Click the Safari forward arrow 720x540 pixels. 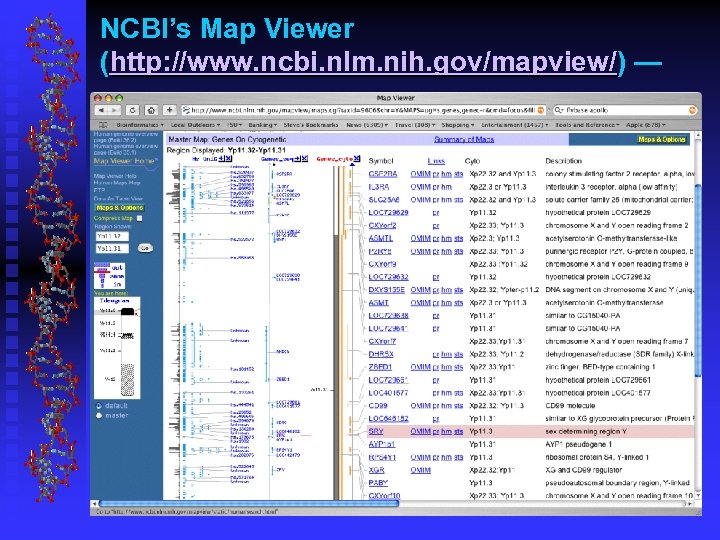114,110
